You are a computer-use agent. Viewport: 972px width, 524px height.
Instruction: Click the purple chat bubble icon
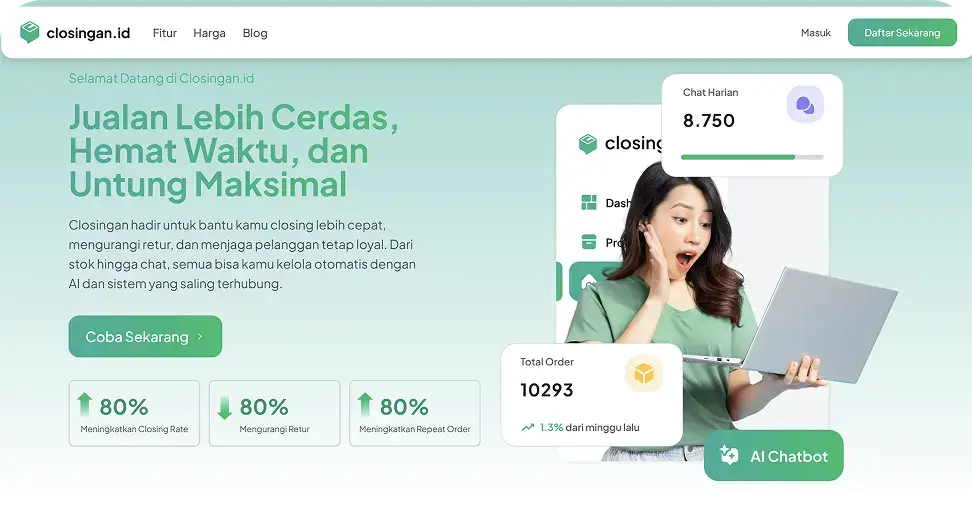click(805, 105)
